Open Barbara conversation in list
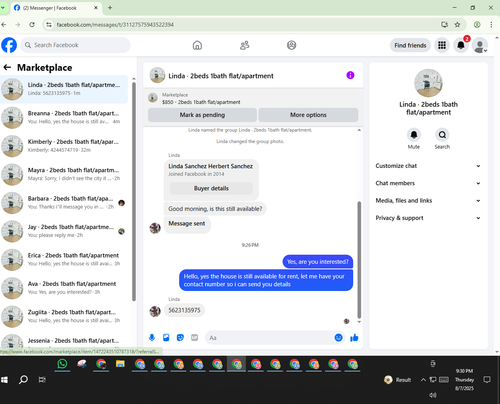 (x=64, y=202)
